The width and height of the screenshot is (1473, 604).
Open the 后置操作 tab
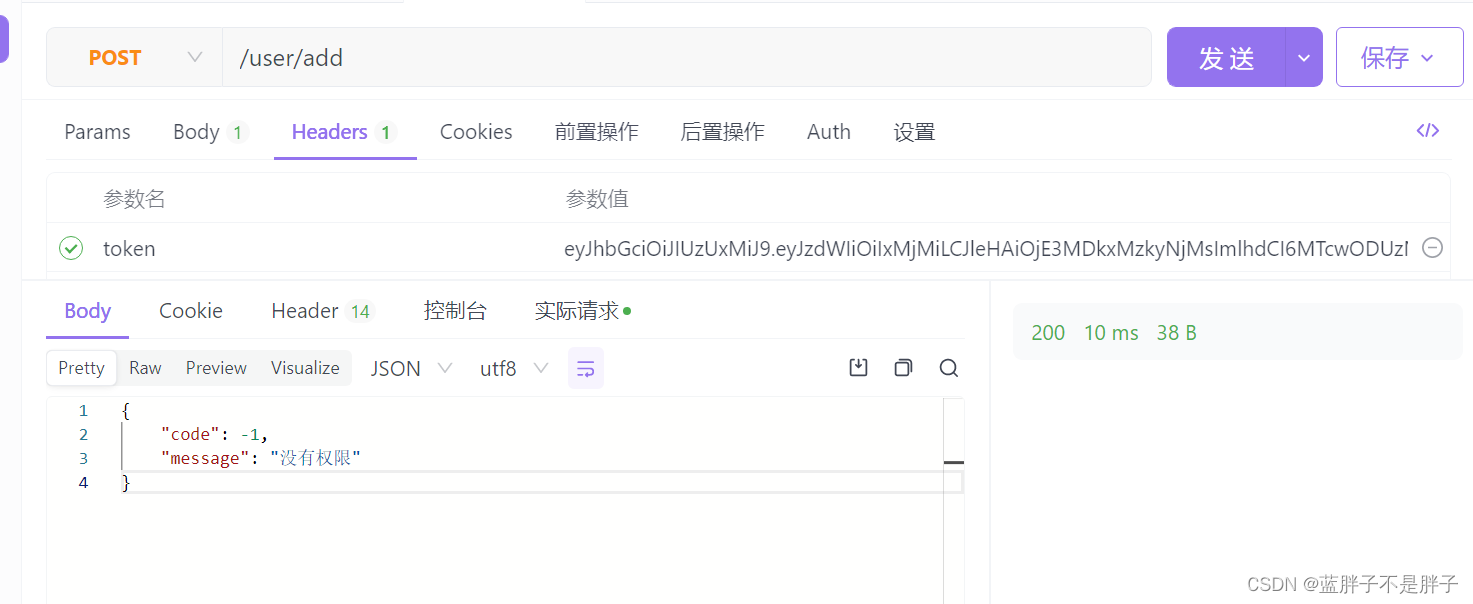722,132
